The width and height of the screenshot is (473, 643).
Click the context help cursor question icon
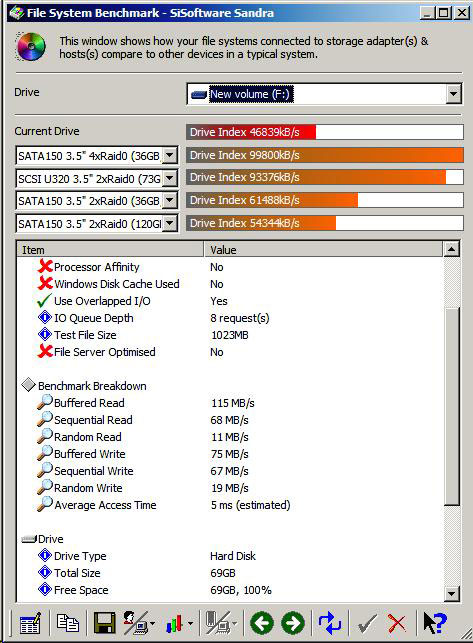434,623
